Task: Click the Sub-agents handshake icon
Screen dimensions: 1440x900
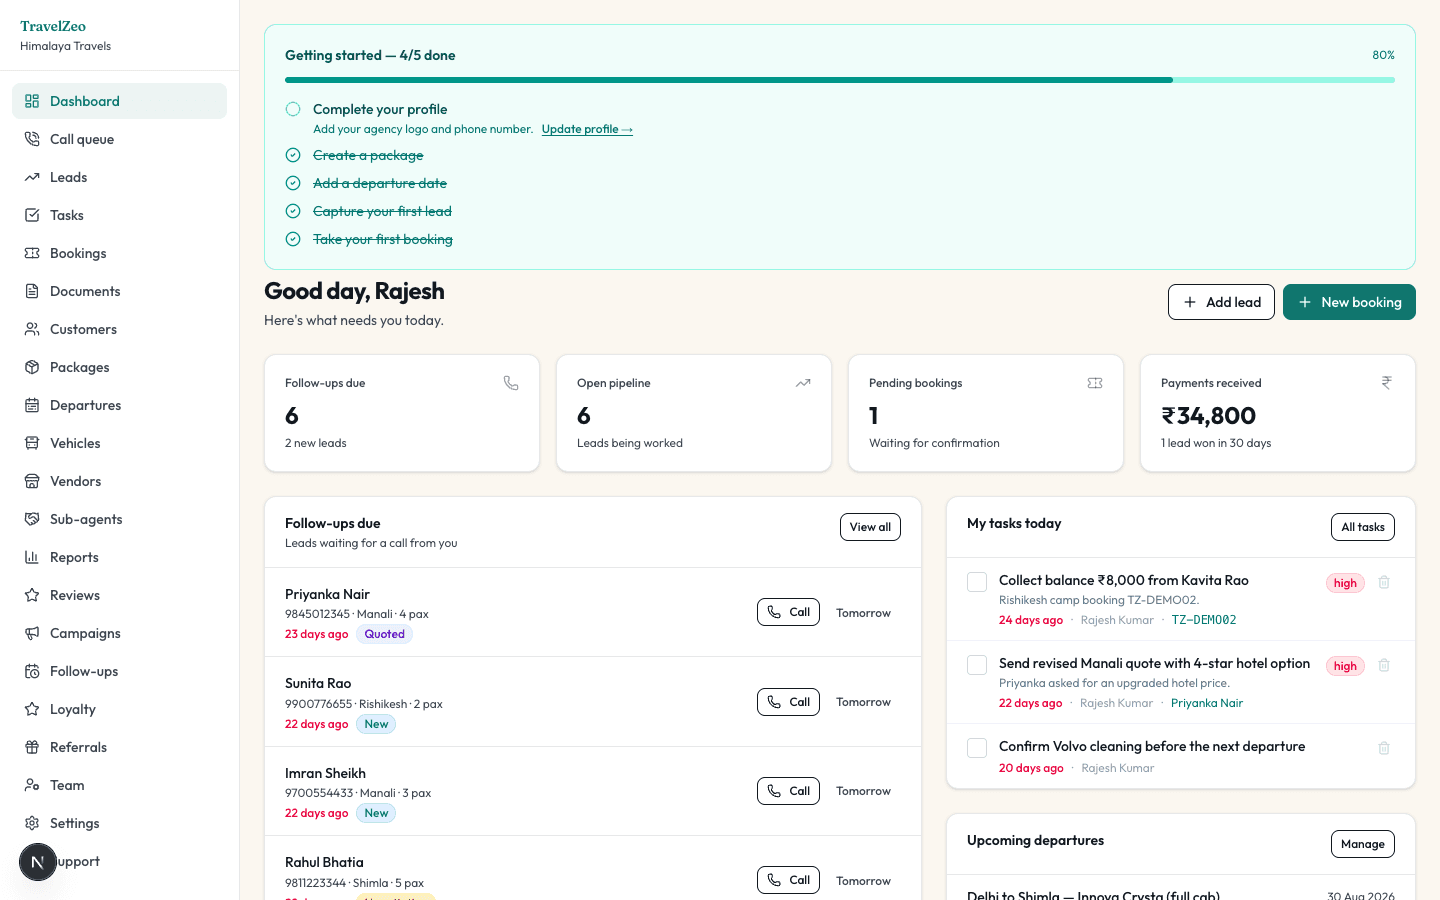Action: (x=32, y=519)
